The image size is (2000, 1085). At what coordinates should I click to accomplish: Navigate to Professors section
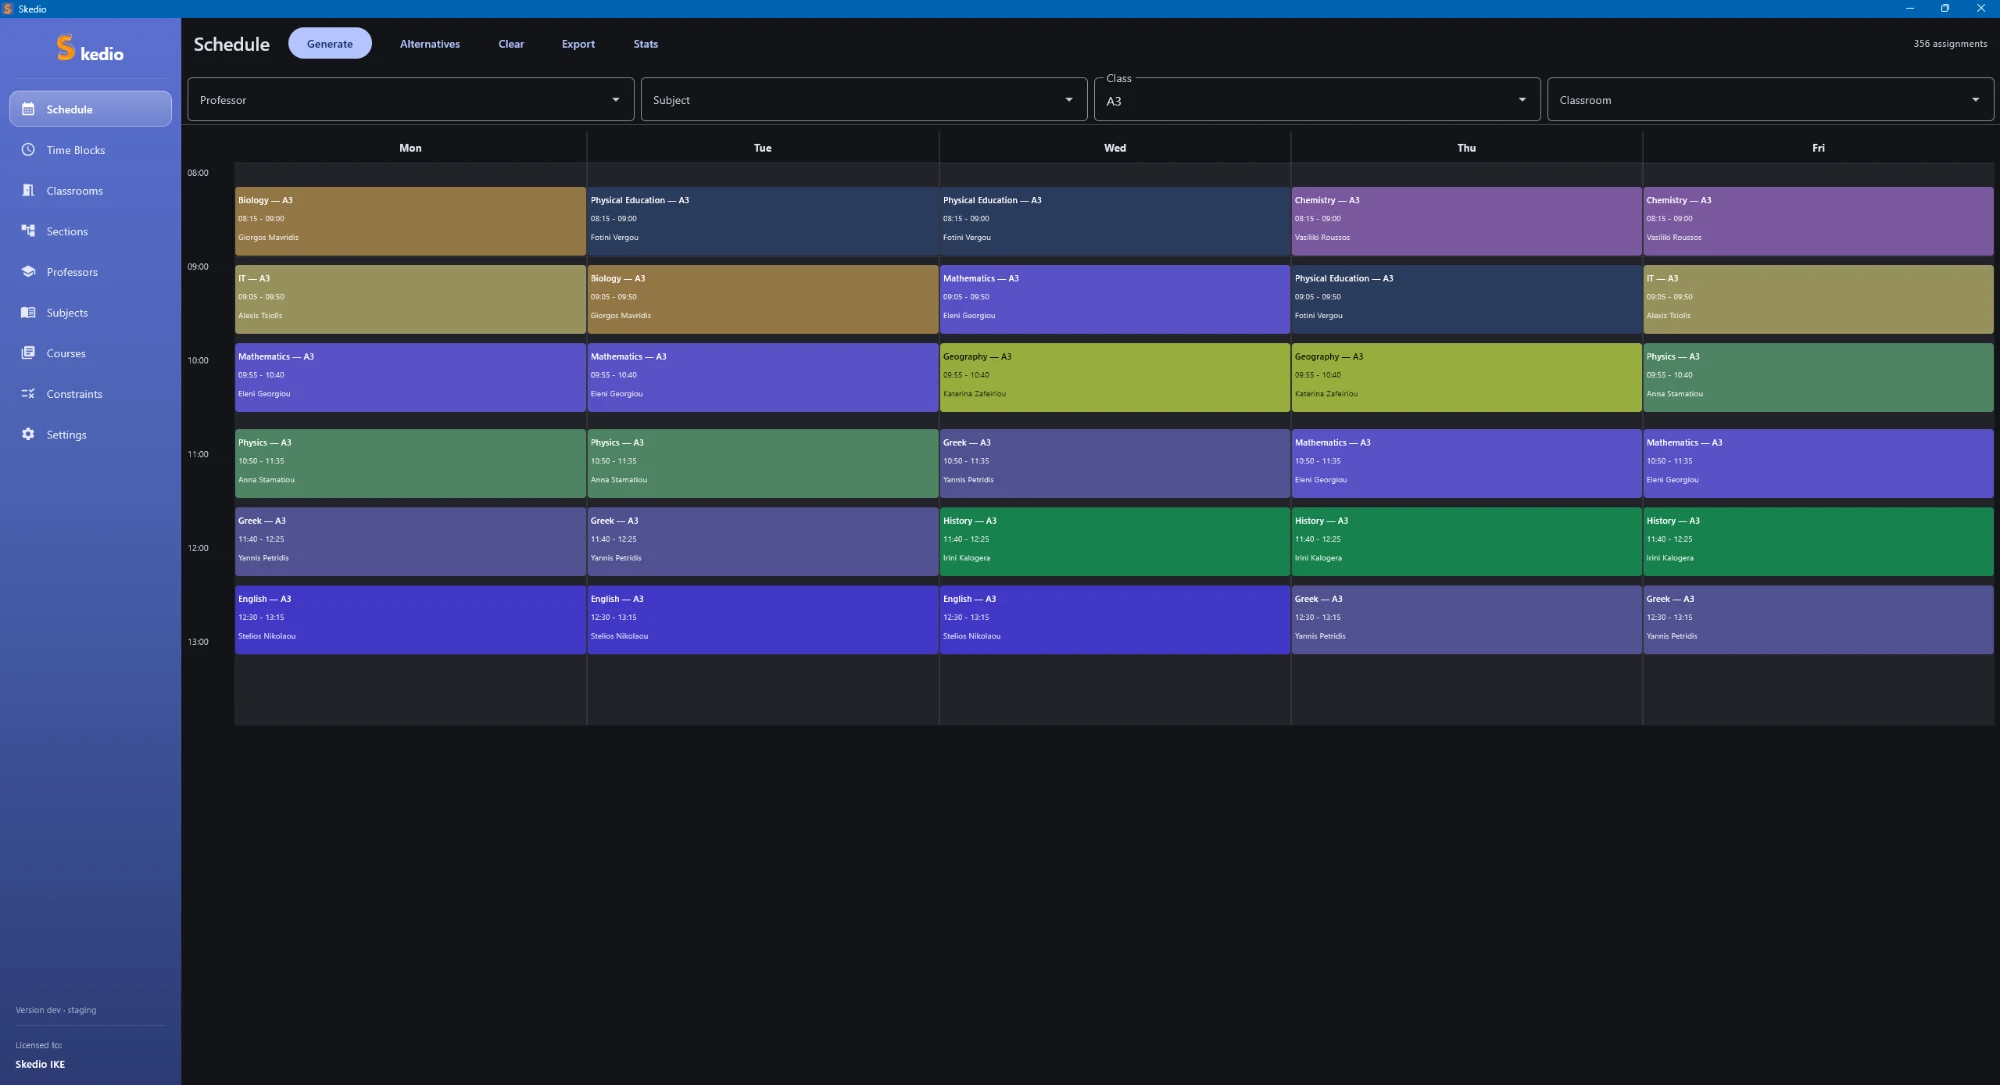[90, 272]
